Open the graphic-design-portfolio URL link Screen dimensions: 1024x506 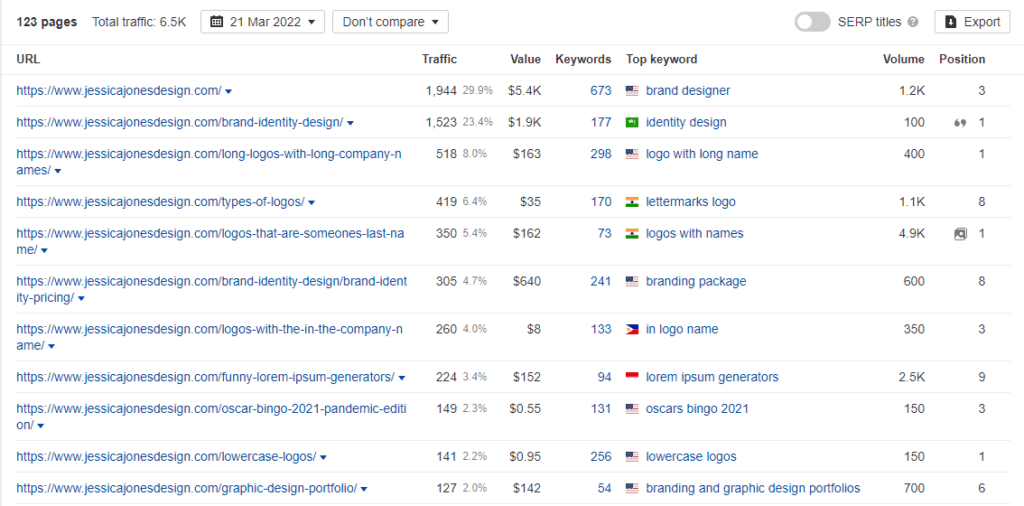pyautogui.click(x=187, y=488)
